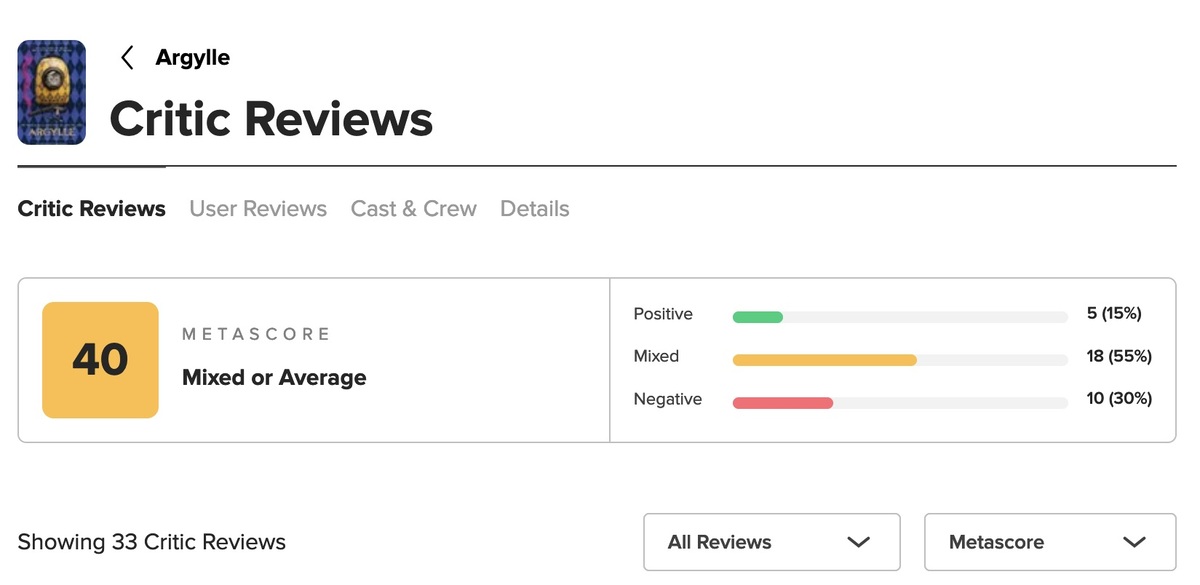
Task: Click the yellow Mixed reviews bar
Action: pyautogui.click(x=825, y=360)
